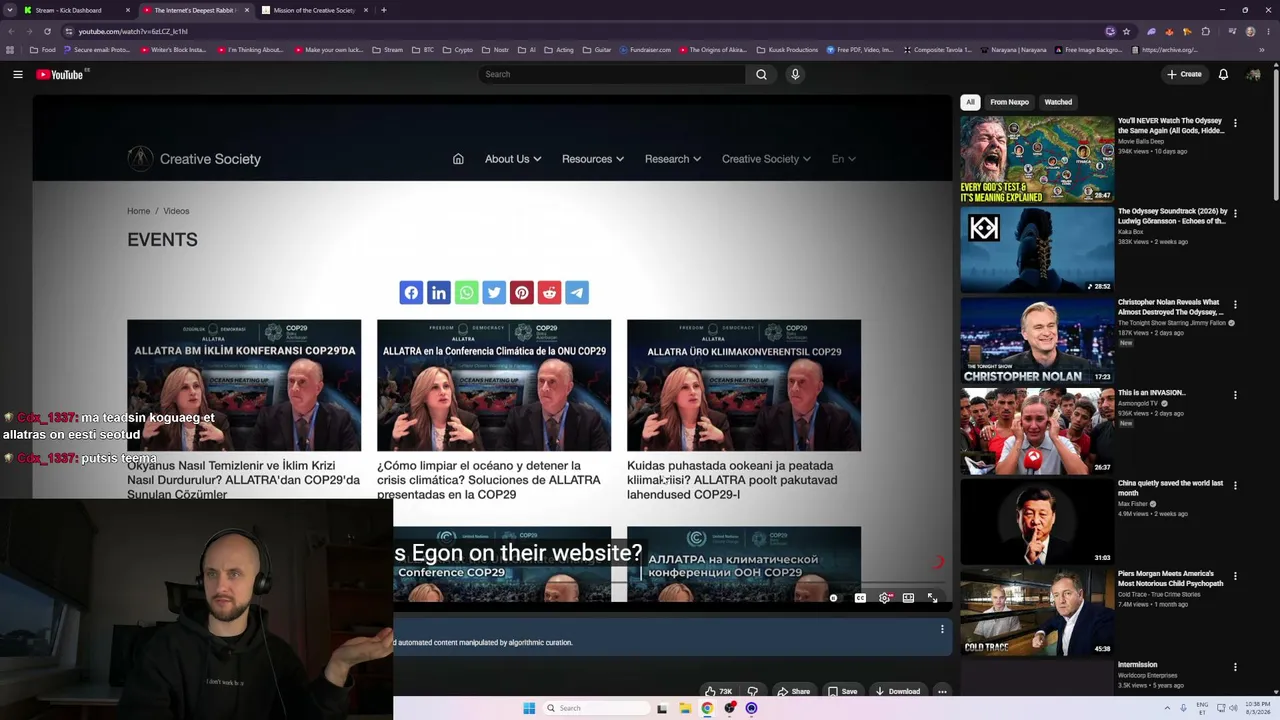Open the Videos breadcrumb link
This screenshot has width=1280, height=720.
click(x=176, y=211)
